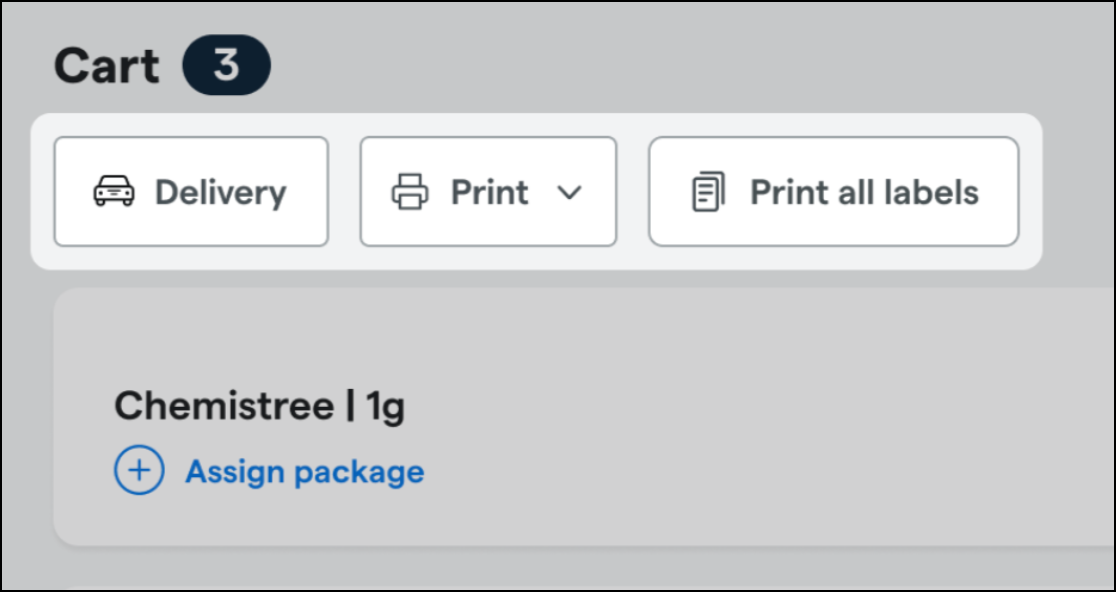Expand the Print chevron arrow
The width and height of the screenshot is (1116, 592).
(x=569, y=192)
